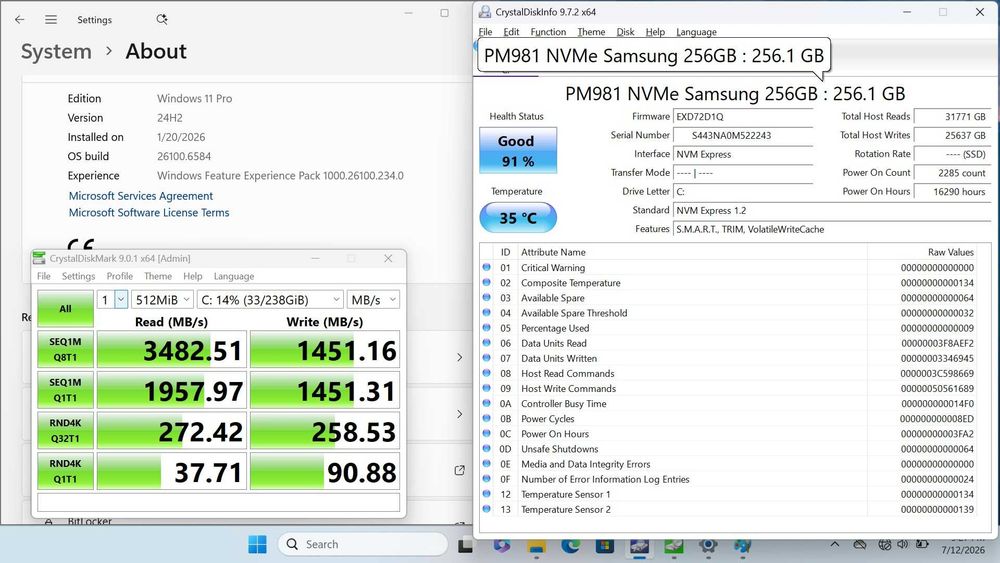Switch to CrystalDiskMark taskbar icon
This screenshot has height=563, width=1000.
tap(673, 545)
